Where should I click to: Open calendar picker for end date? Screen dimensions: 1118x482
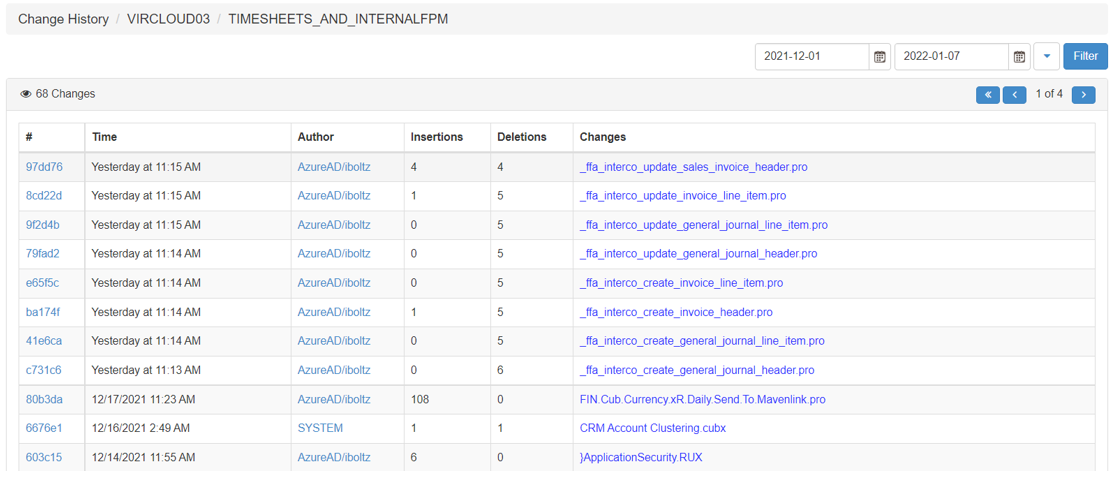coord(1019,57)
